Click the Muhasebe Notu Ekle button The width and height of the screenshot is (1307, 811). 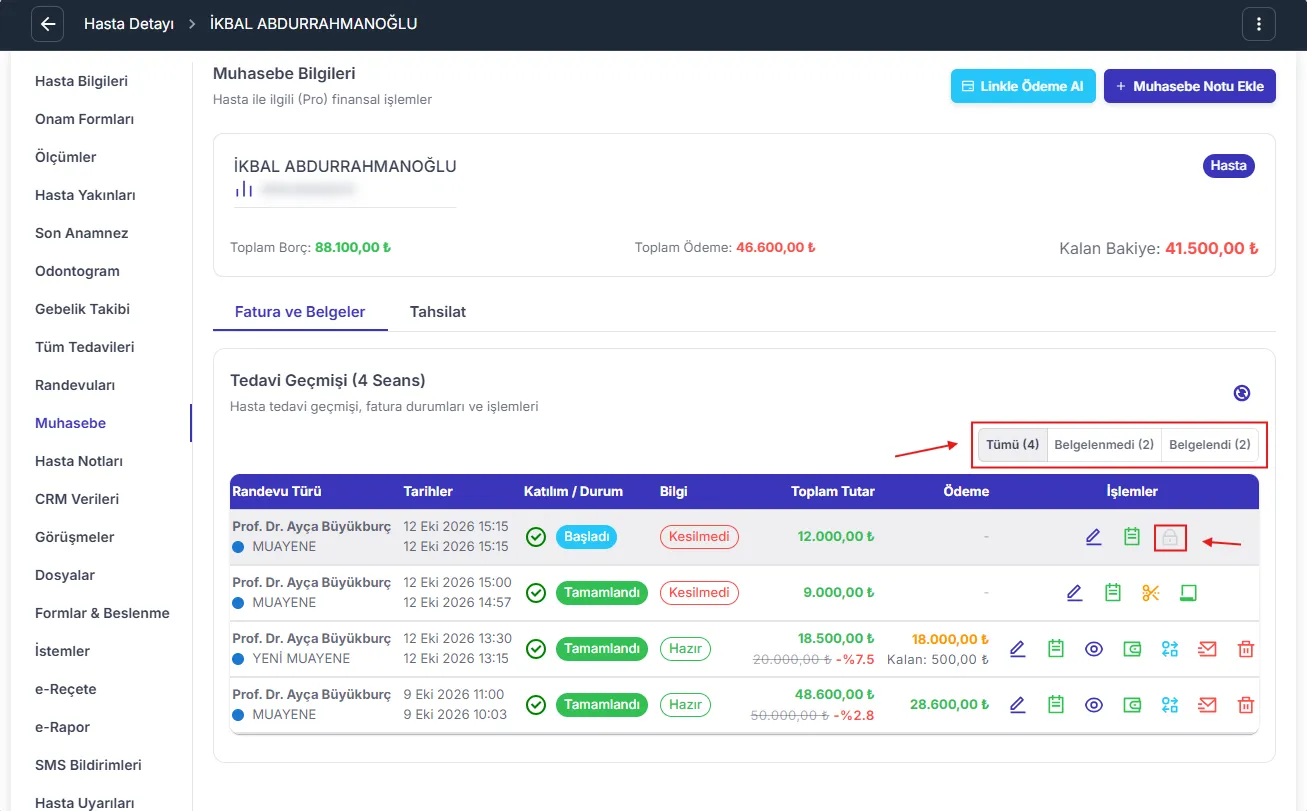1190,86
